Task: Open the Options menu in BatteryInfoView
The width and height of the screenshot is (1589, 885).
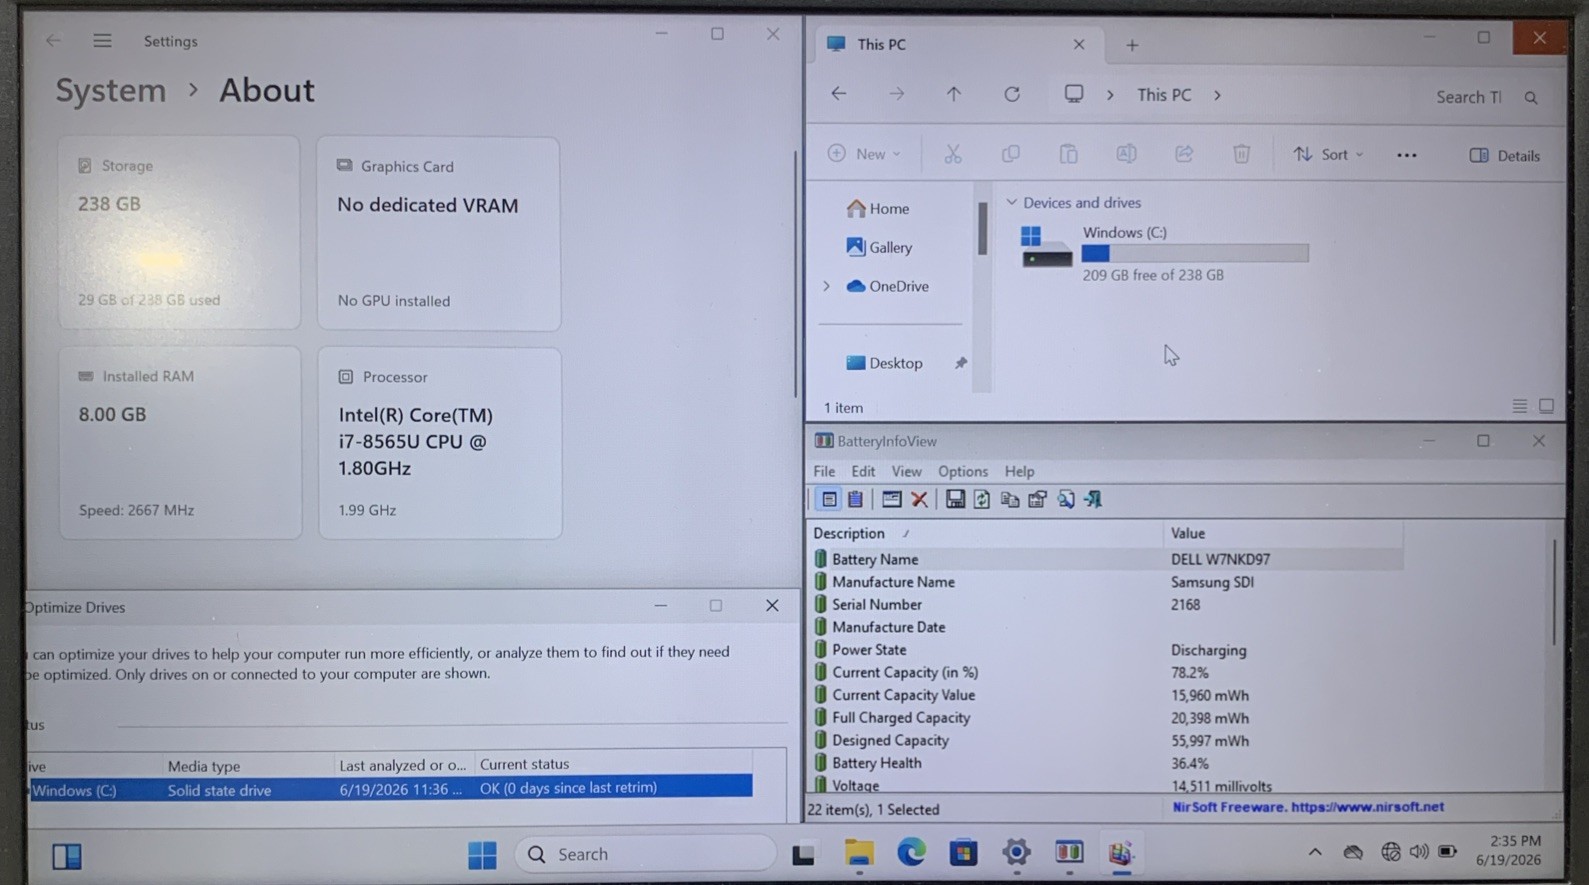Action: [x=963, y=471]
